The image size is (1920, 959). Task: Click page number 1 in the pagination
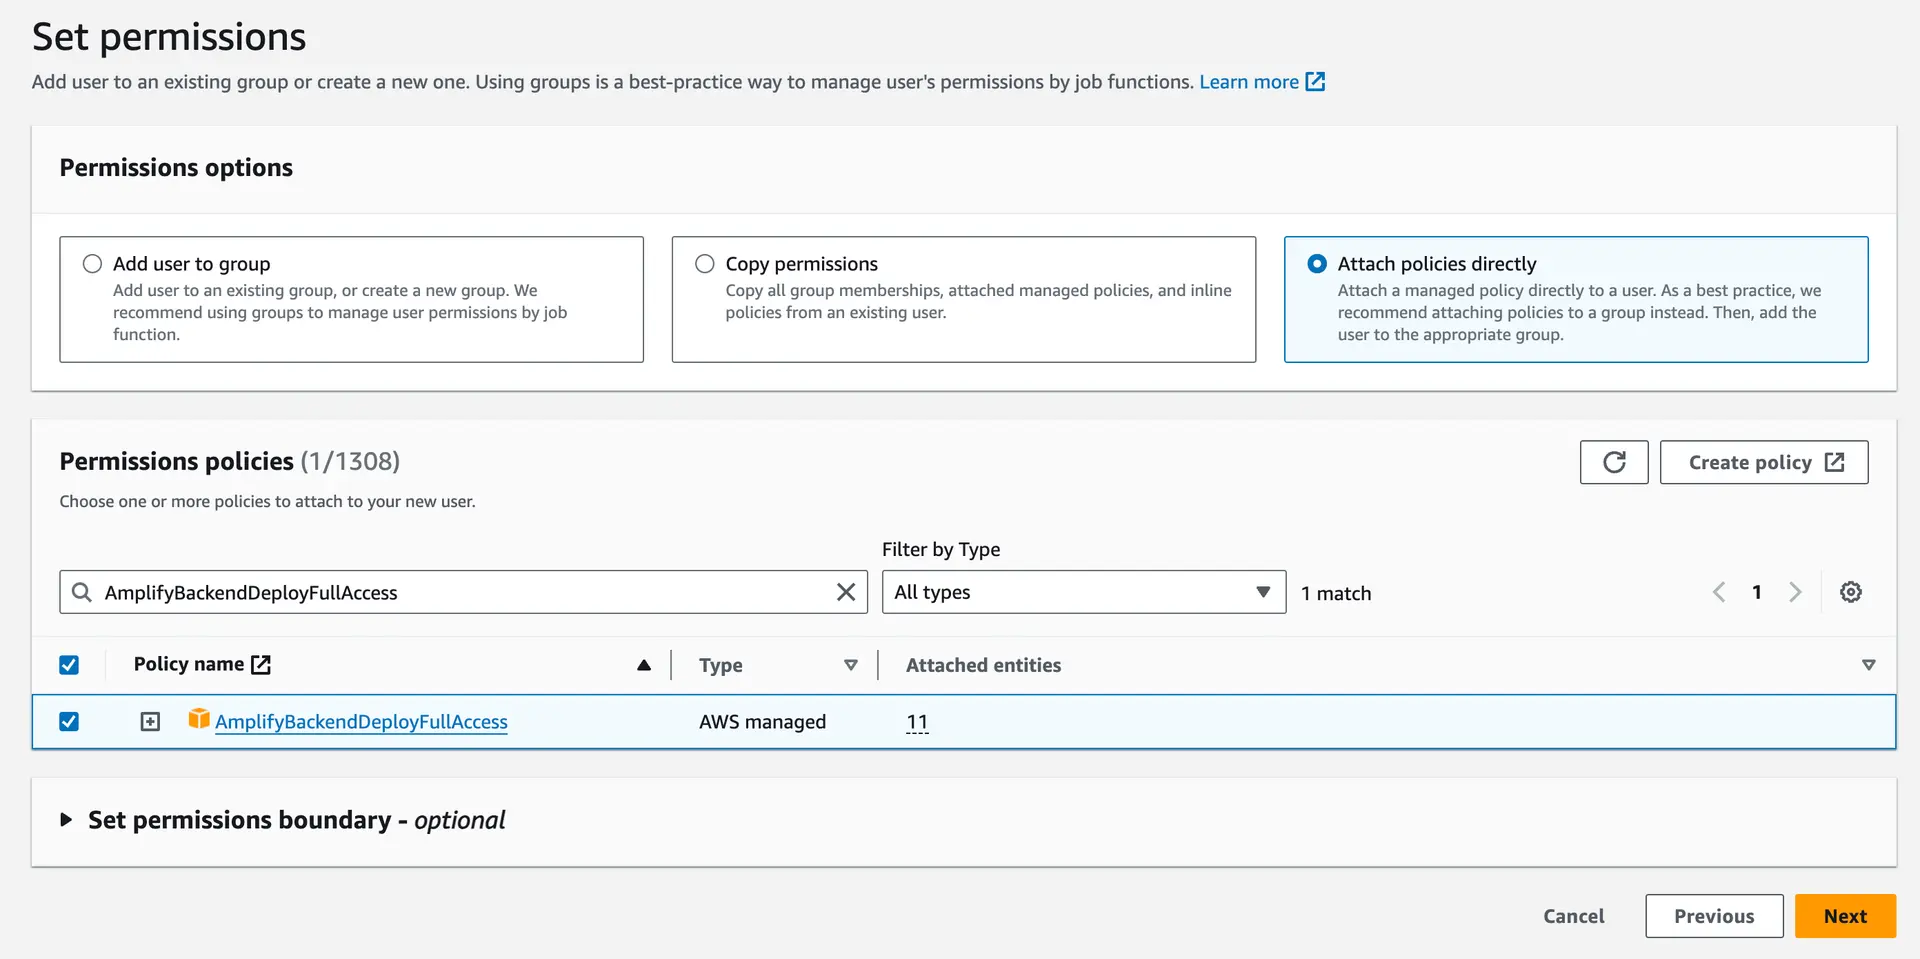click(x=1757, y=592)
